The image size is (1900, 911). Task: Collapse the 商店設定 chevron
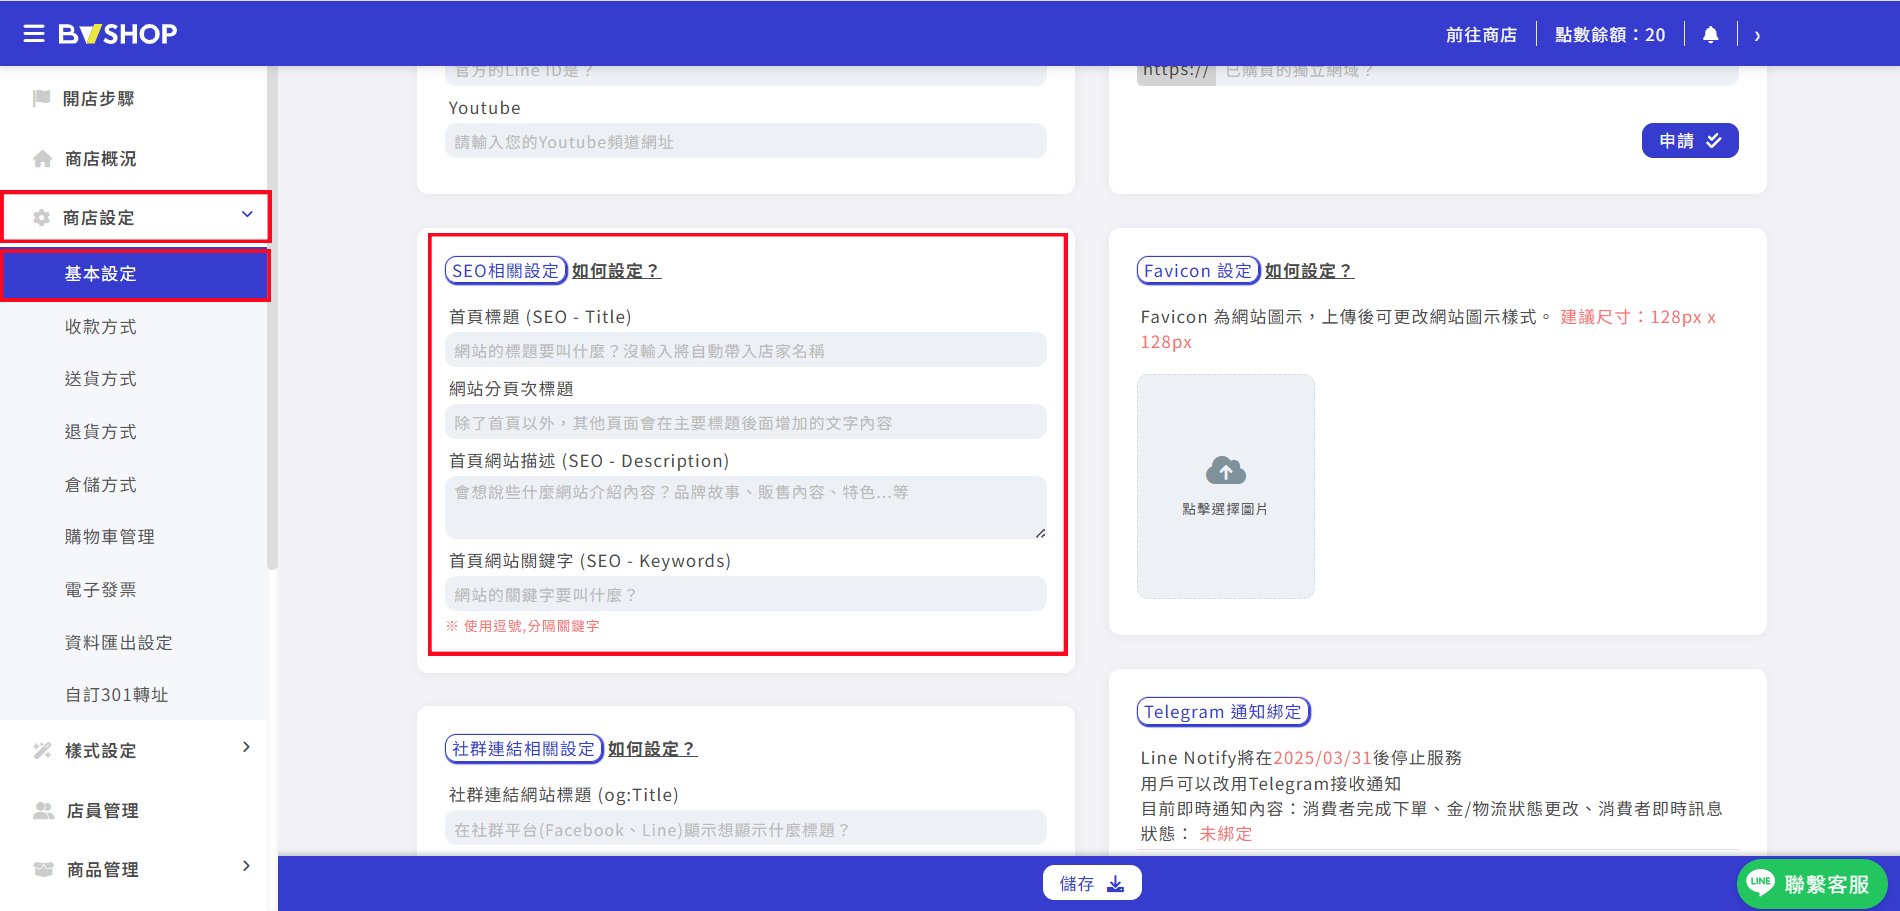click(x=247, y=215)
